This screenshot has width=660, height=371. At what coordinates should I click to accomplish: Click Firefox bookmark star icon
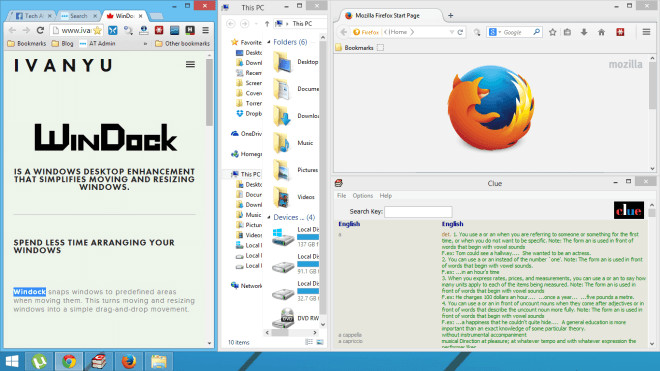(553, 32)
